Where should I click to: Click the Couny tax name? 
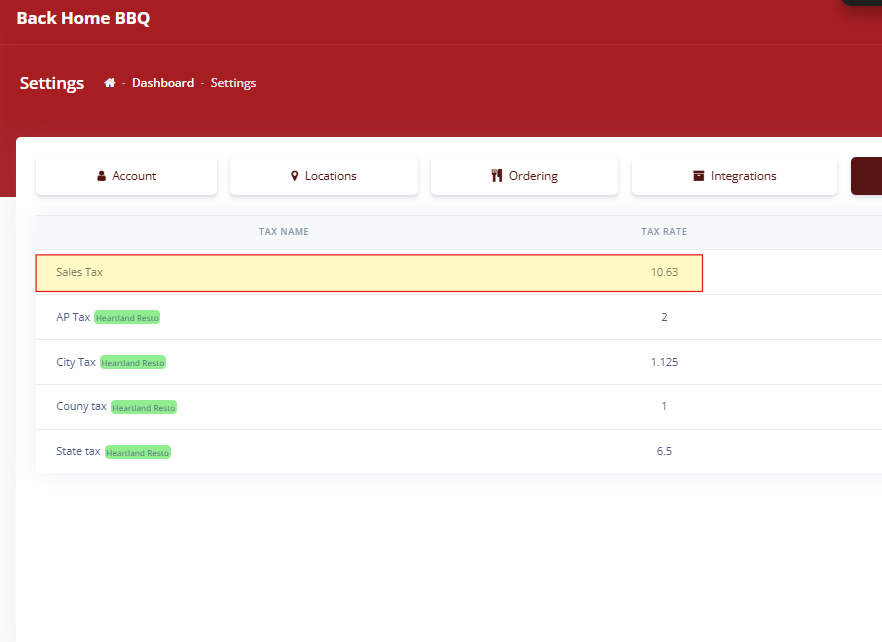(81, 407)
